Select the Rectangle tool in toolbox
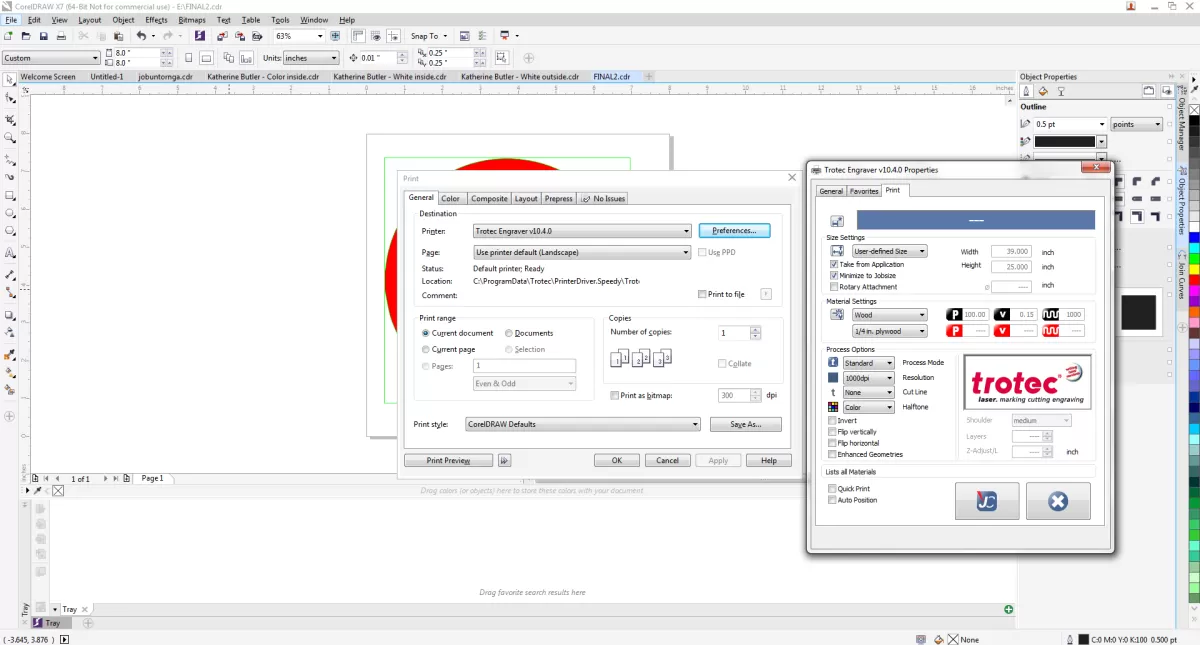1200x645 pixels. tap(10, 196)
